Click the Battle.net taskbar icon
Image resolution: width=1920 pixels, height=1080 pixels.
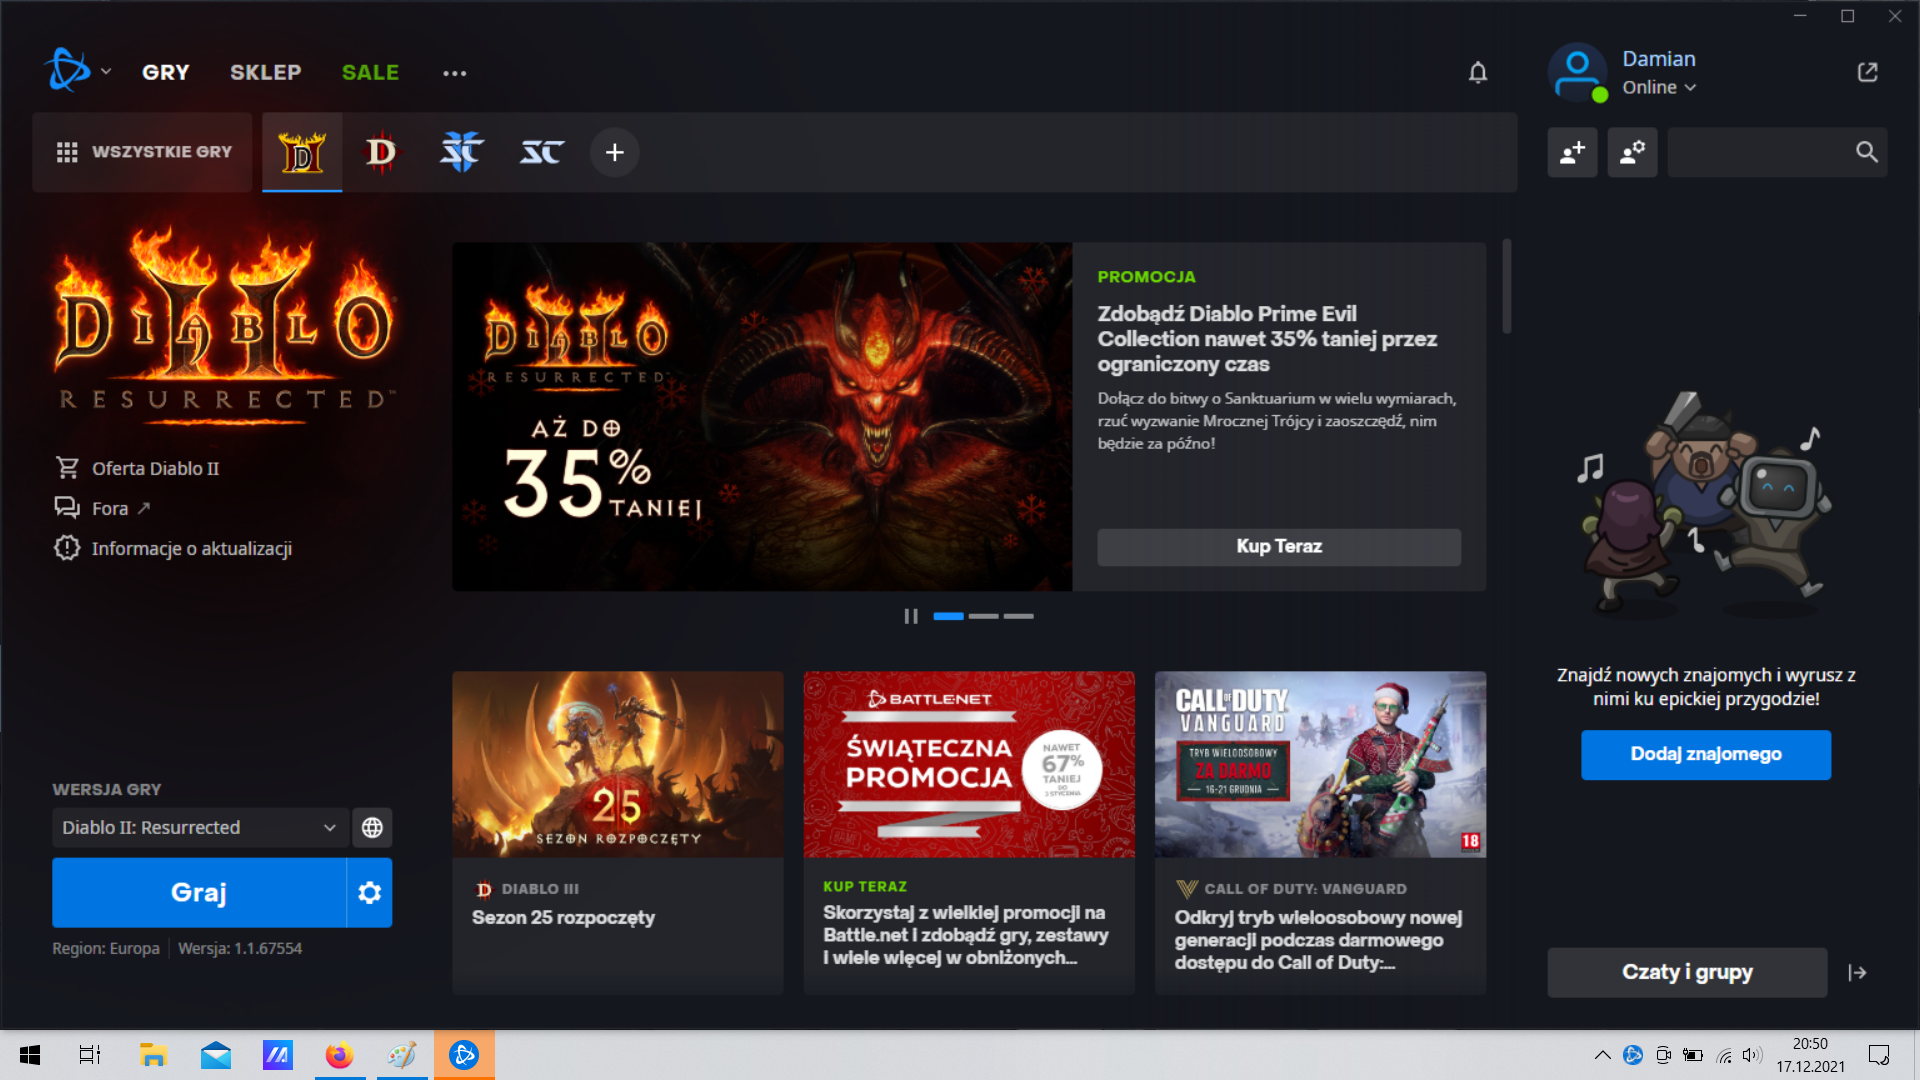(x=464, y=1055)
